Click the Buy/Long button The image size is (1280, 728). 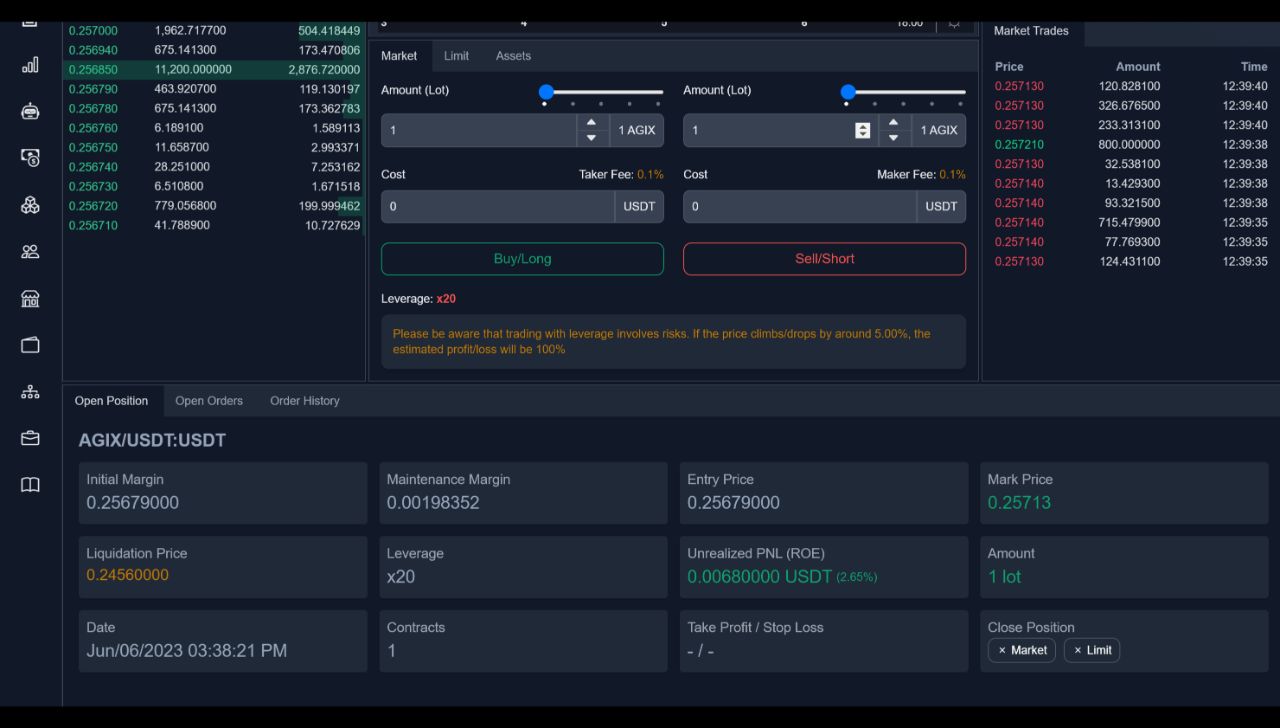pos(522,258)
